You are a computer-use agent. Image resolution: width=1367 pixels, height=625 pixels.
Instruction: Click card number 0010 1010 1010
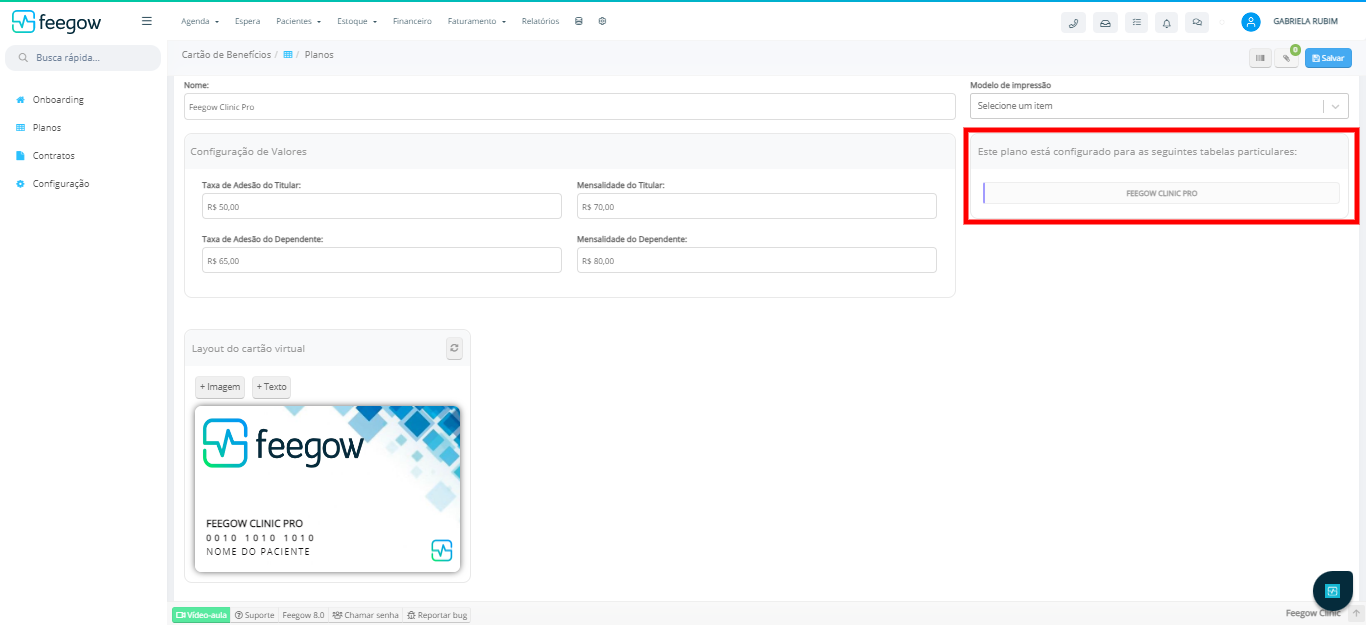click(260, 538)
